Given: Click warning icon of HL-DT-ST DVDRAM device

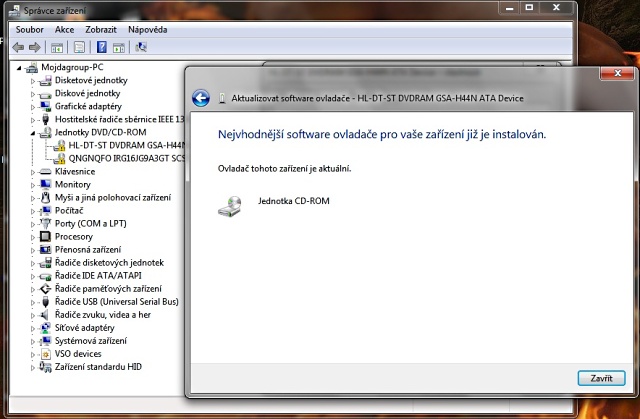Looking at the screenshot, I should [59, 146].
